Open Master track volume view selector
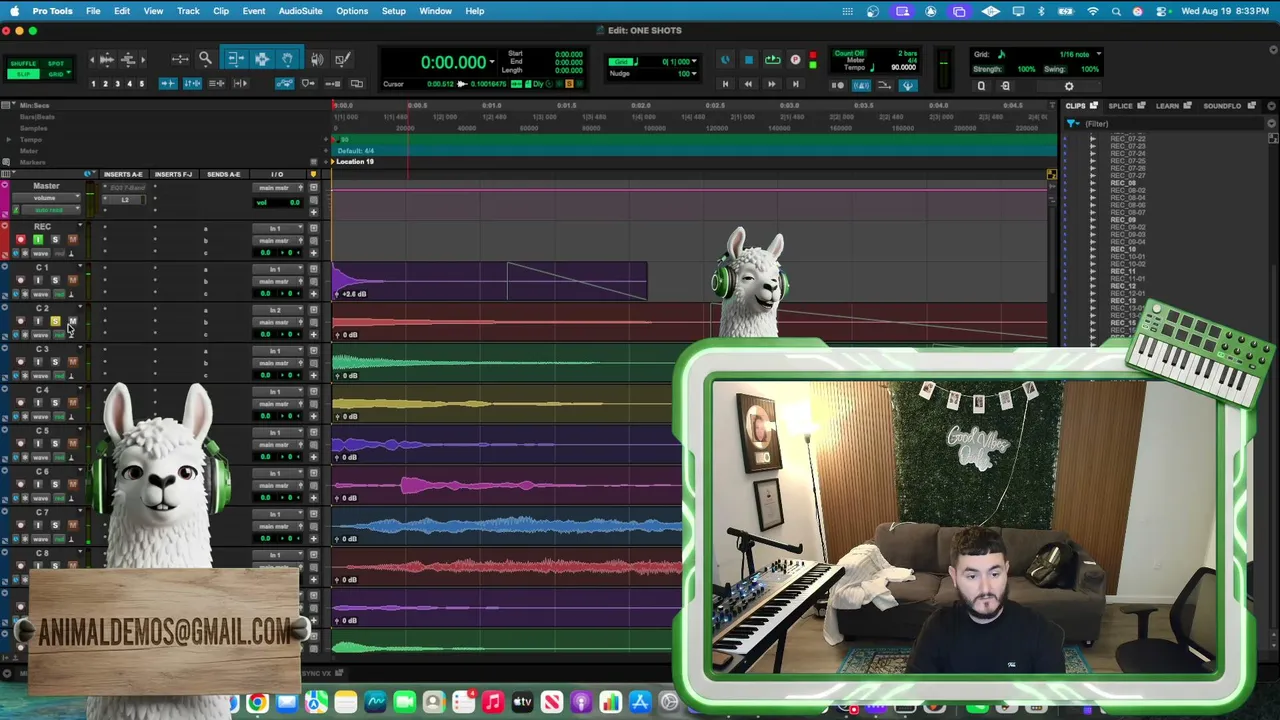 44,198
